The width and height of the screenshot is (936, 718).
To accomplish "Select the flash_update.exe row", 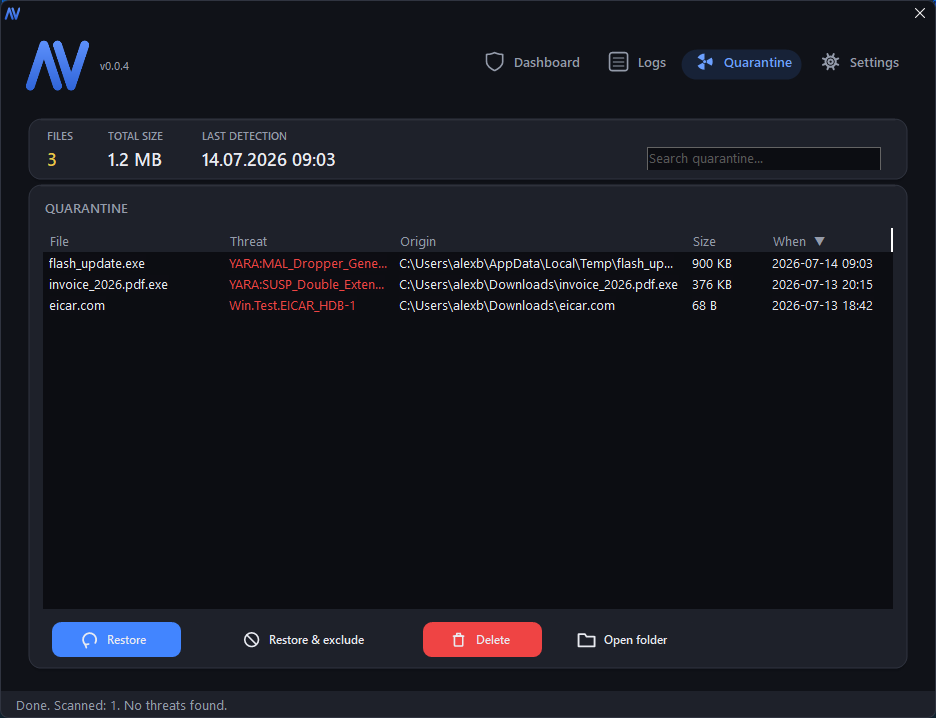I will pyautogui.click(x=467, y=264).
